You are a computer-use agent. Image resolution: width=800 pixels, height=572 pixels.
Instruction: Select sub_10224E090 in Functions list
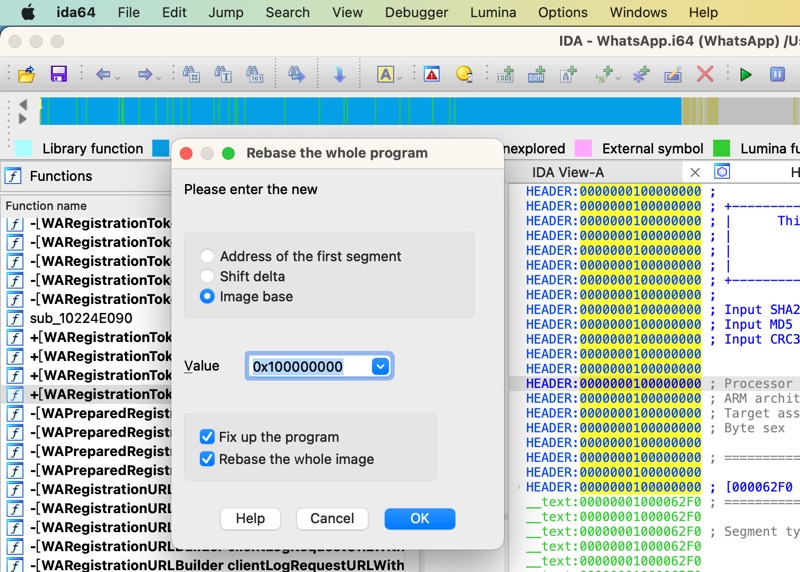81,318
